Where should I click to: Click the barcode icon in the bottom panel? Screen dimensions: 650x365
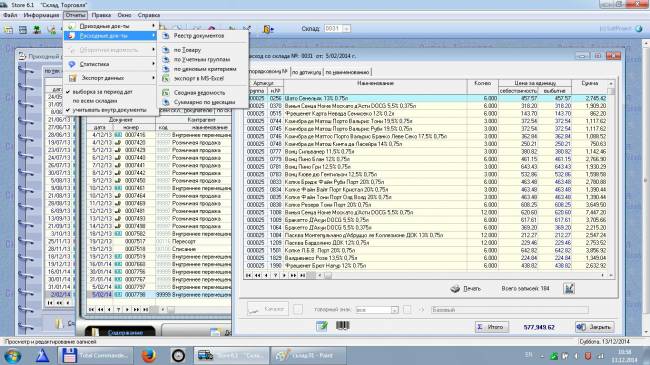pos(343,326)
